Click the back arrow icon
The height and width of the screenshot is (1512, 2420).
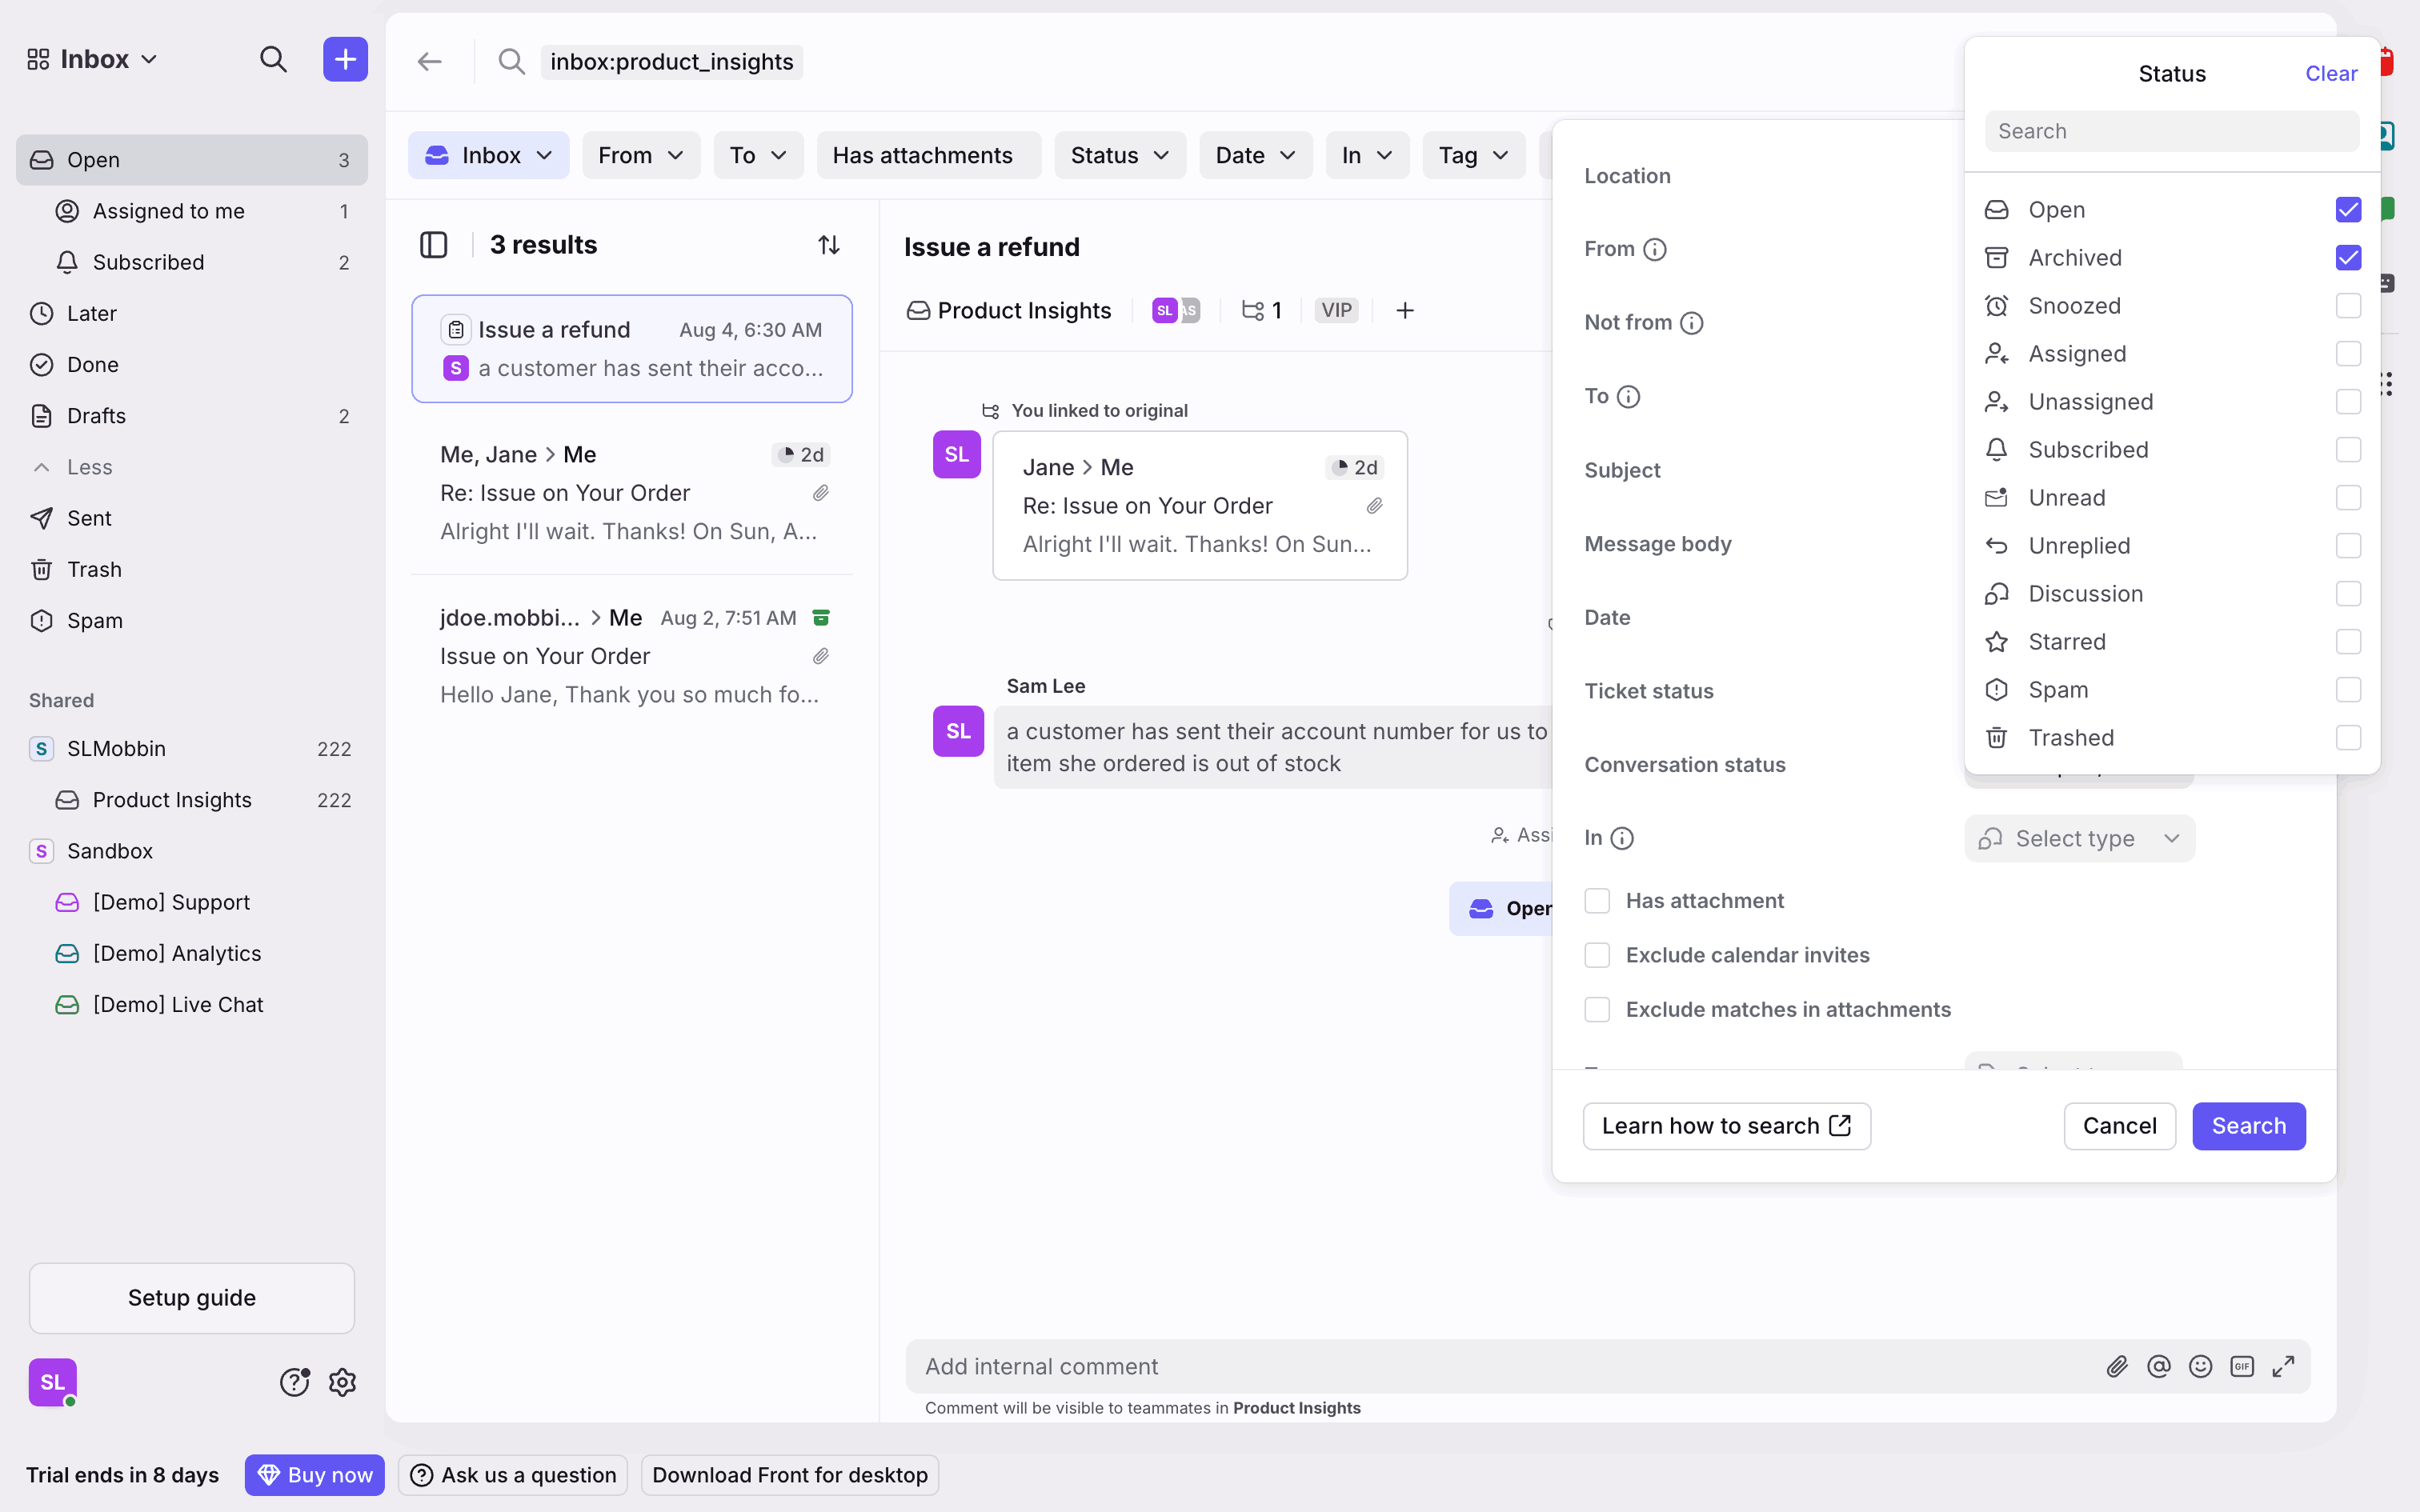(x=429, y=62)
